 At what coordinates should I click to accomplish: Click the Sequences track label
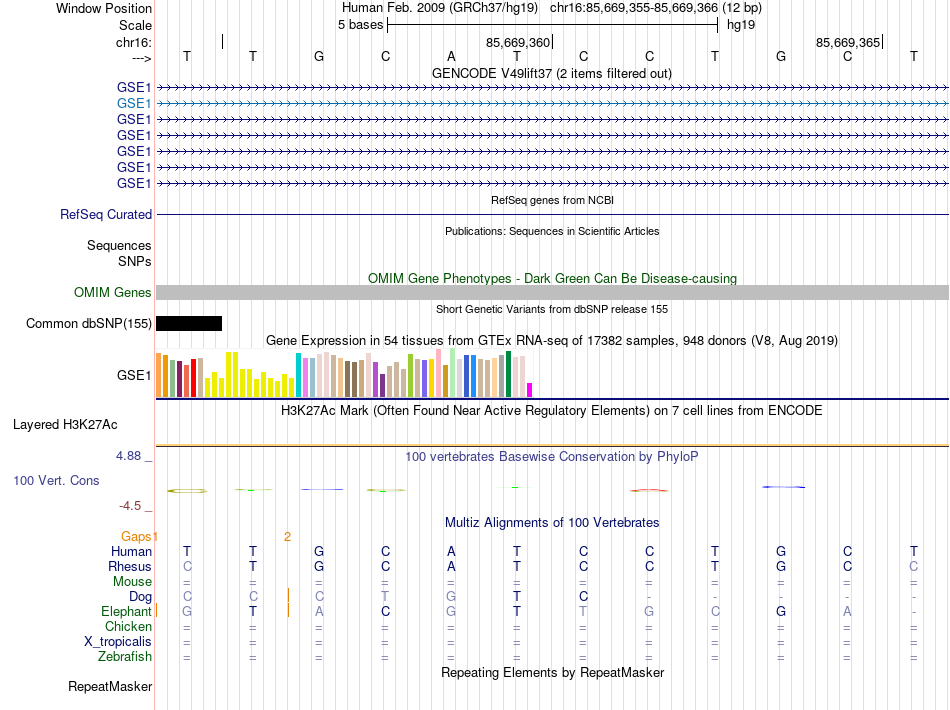pos(119,245)
